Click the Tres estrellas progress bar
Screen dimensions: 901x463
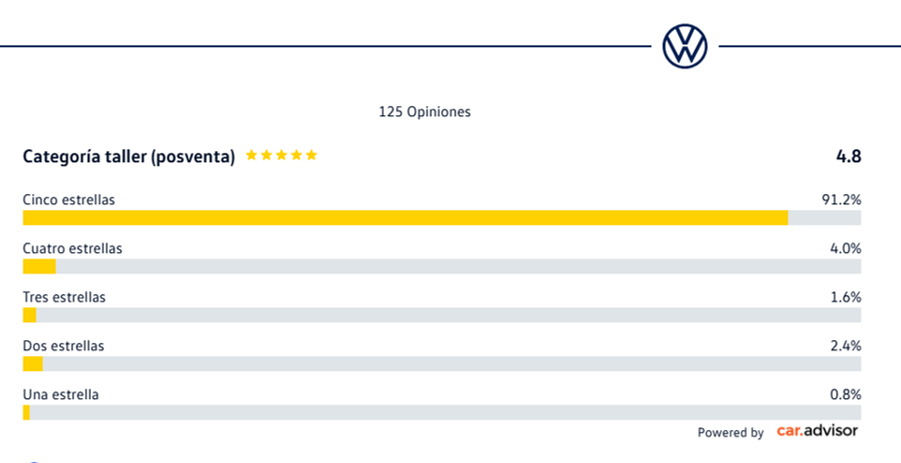(442, 315)
